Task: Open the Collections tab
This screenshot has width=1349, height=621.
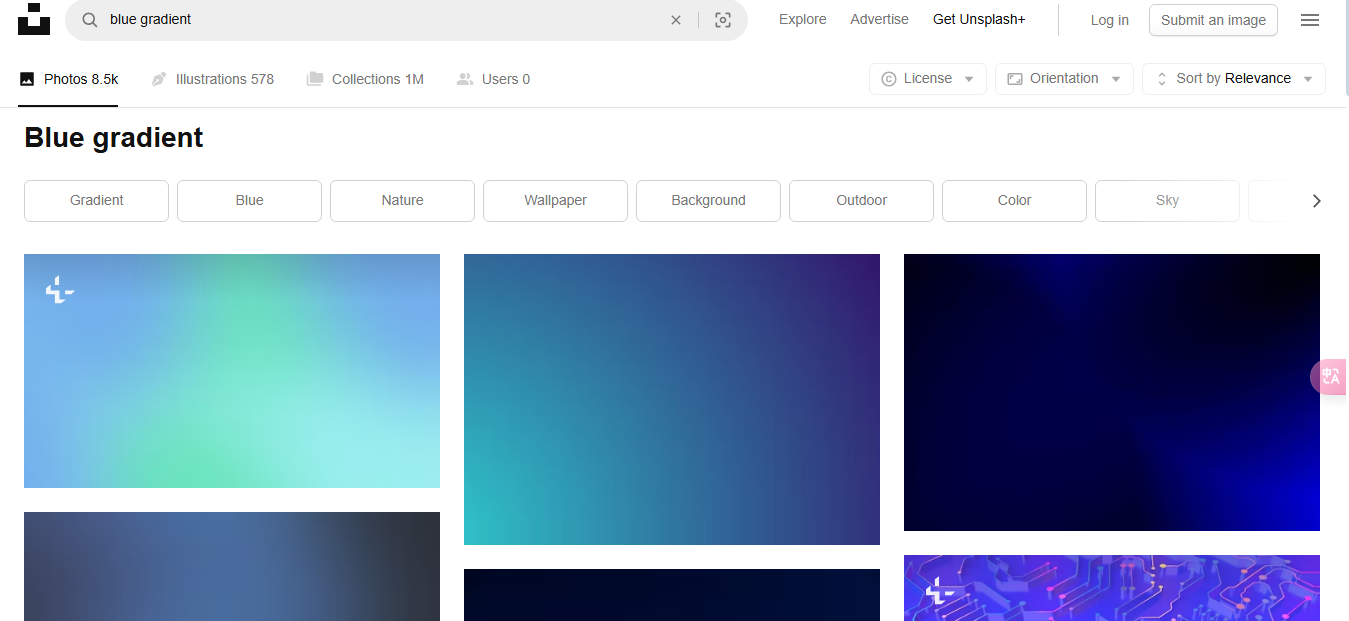Action: 365,79
